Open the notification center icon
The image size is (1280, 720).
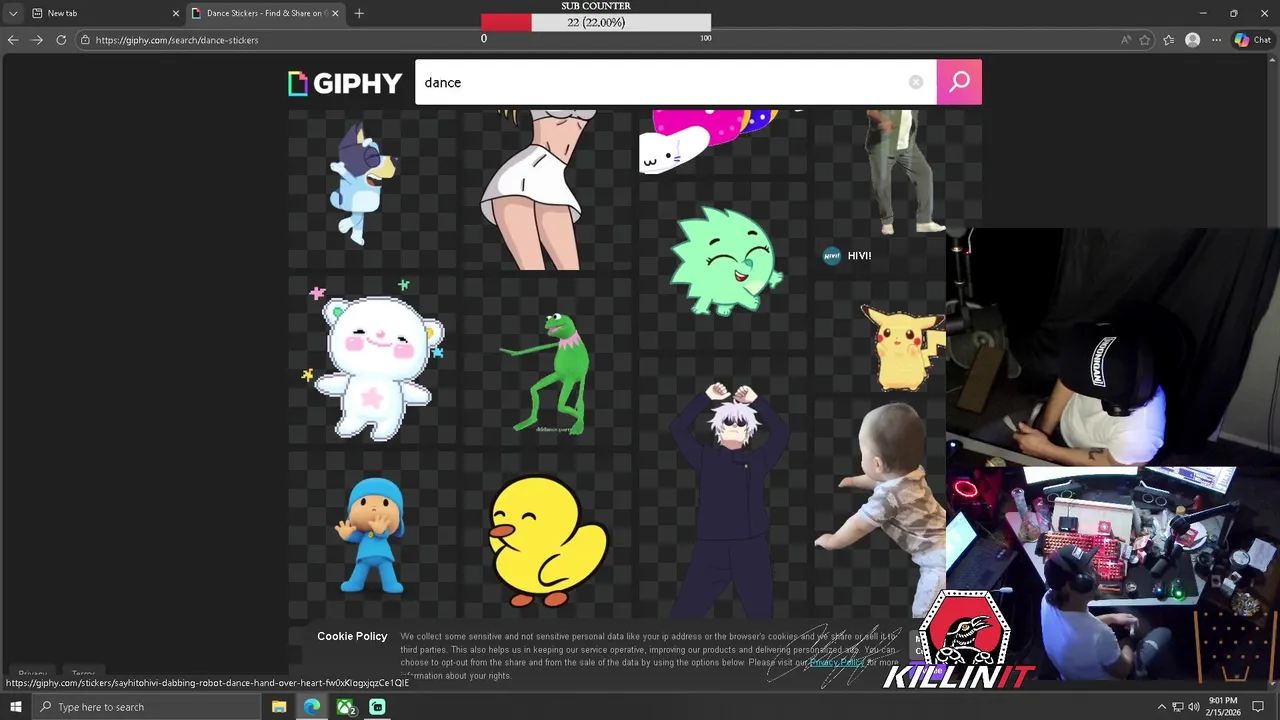1258,707
